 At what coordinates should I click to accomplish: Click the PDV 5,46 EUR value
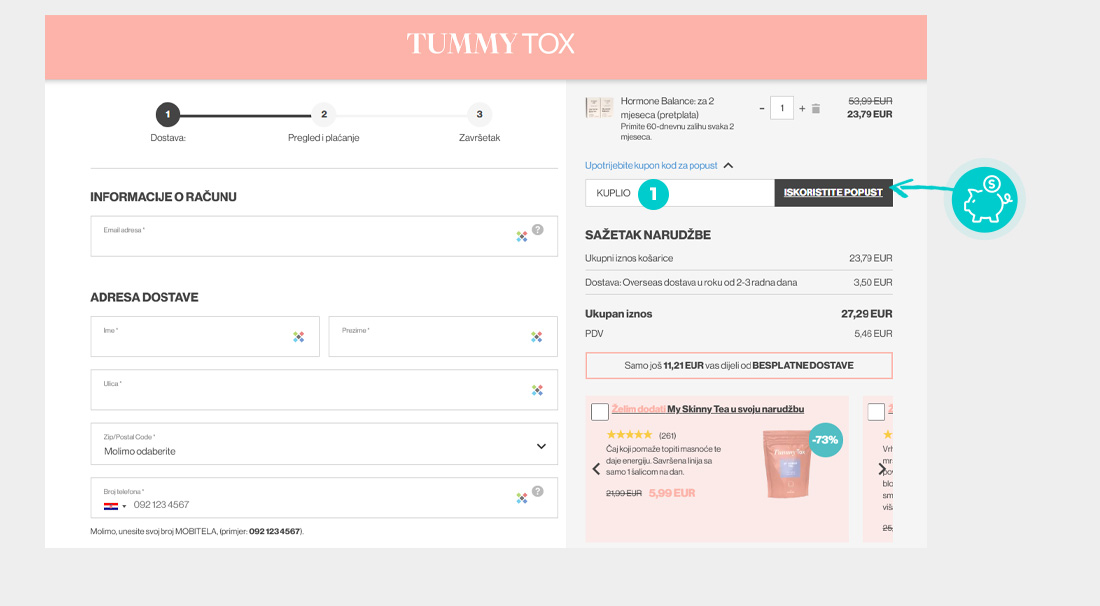click(873, 334)
